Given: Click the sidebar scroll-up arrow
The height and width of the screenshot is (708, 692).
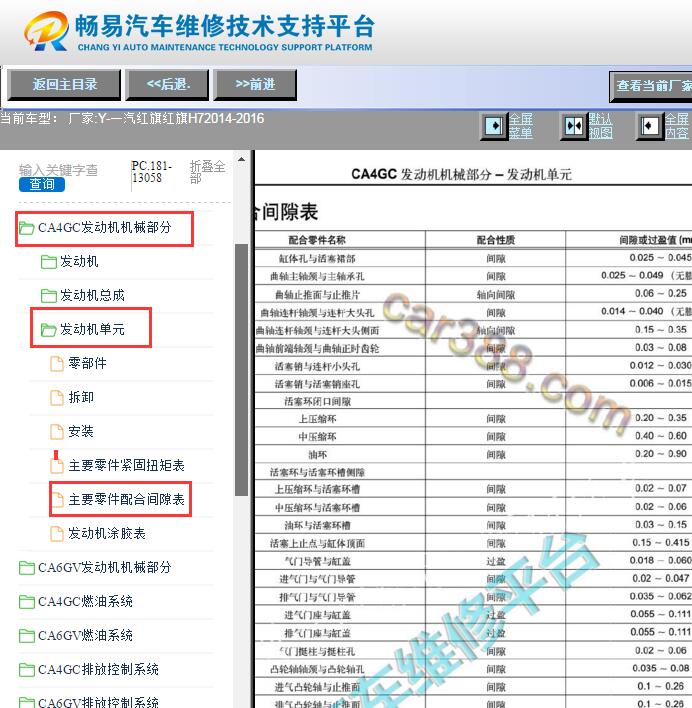Looking at the screenshot, I should click(x=242, y=159).
